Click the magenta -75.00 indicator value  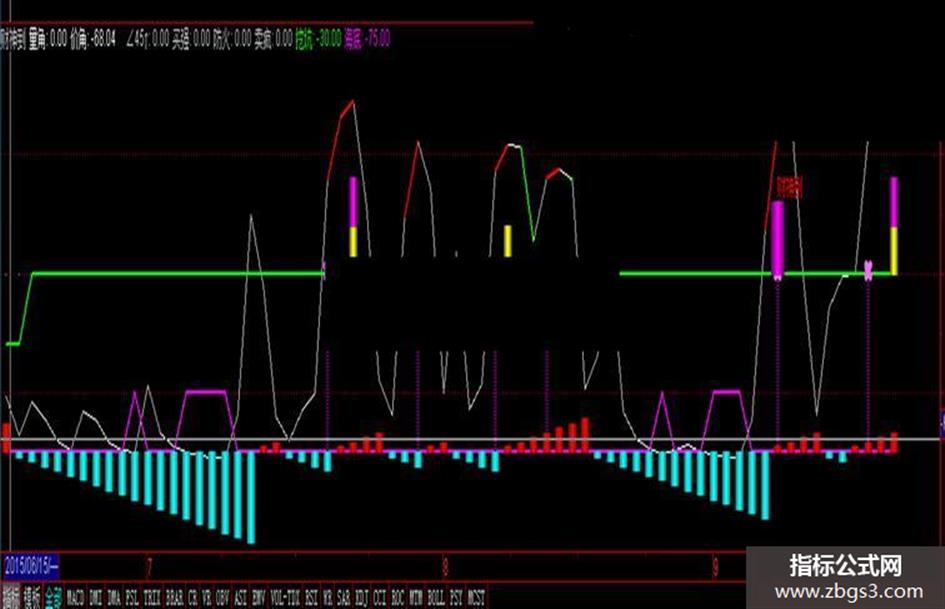click(x=377, y=39)
